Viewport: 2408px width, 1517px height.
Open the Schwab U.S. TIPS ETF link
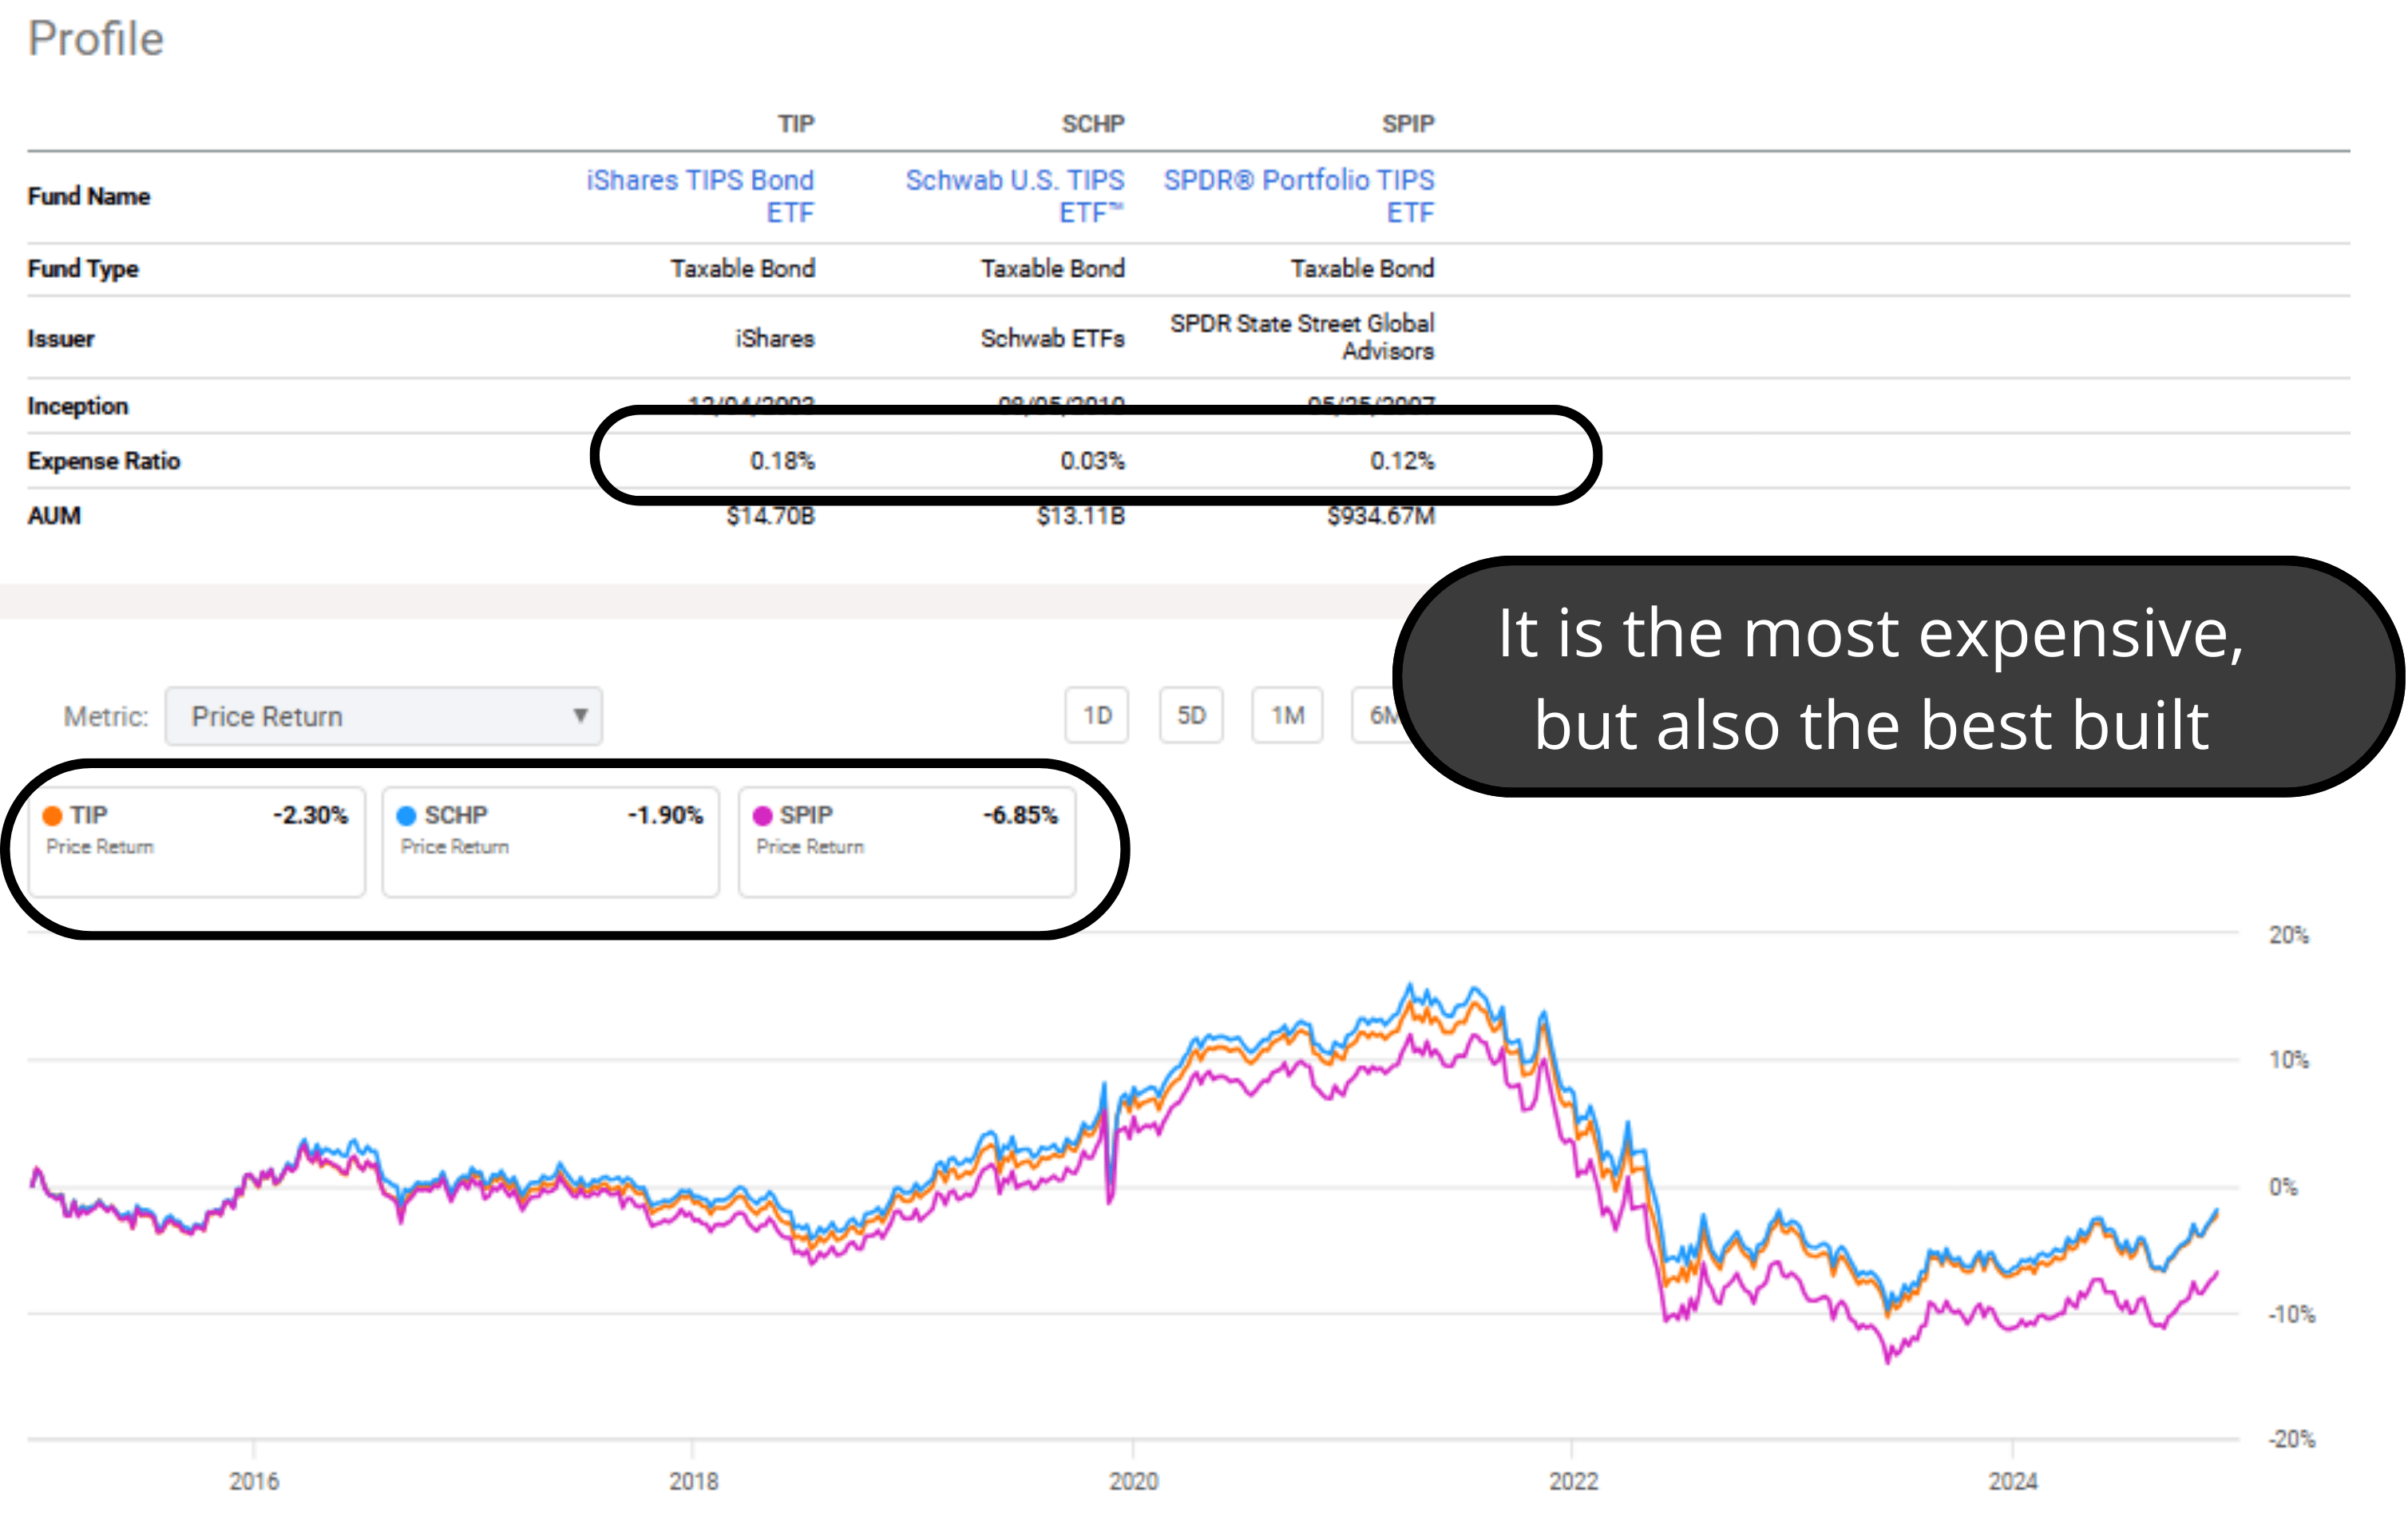click(x=1015, y=196)
